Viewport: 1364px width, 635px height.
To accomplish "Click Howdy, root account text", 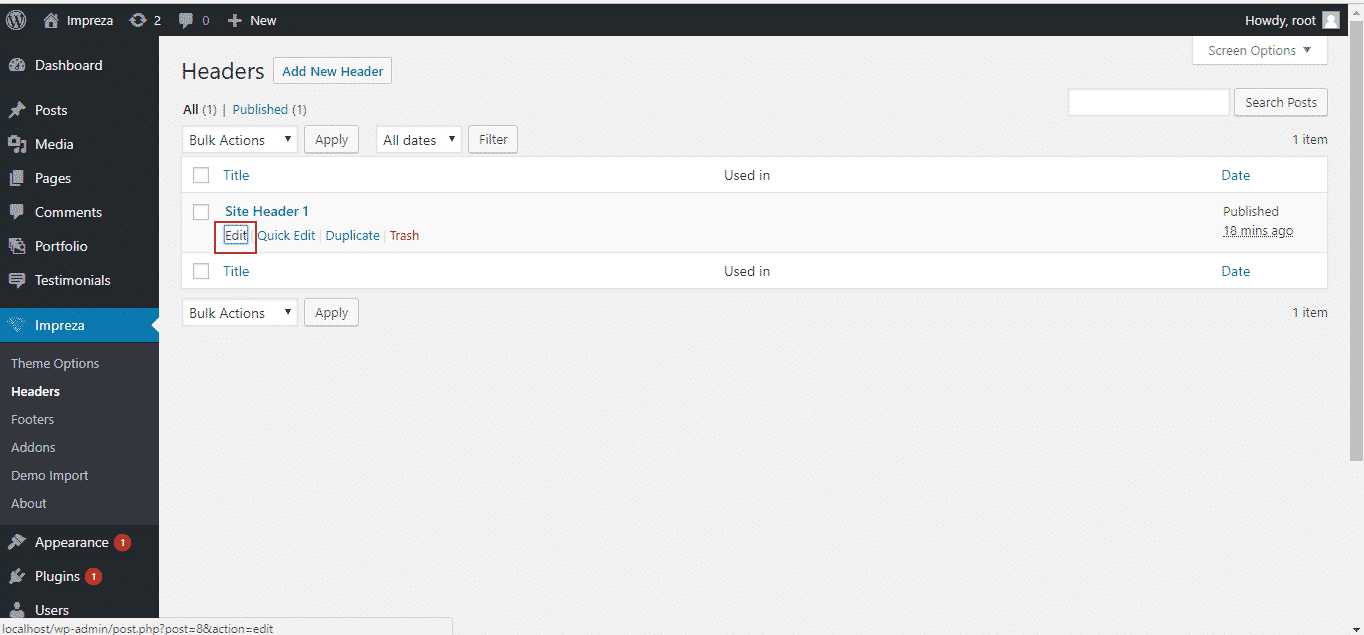I will click(x=1280, y=20).
